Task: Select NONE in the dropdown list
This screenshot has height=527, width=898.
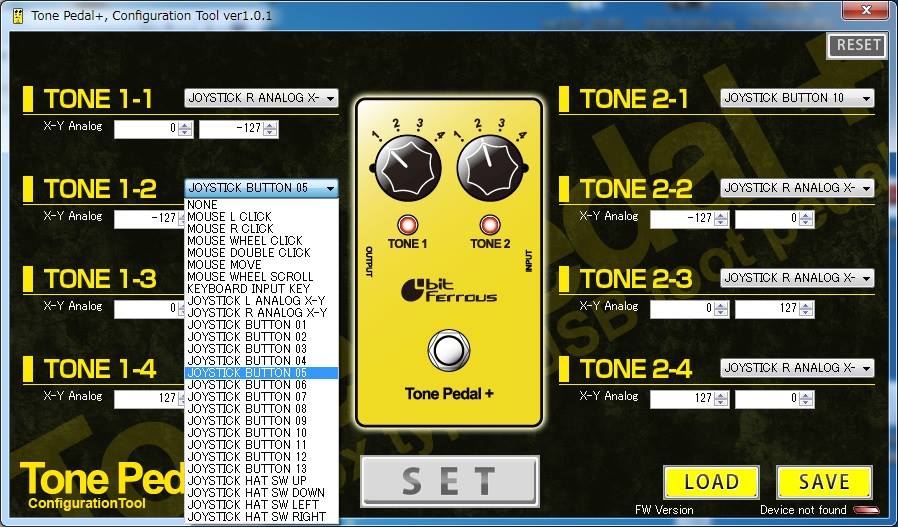Action: coord(261,204)
